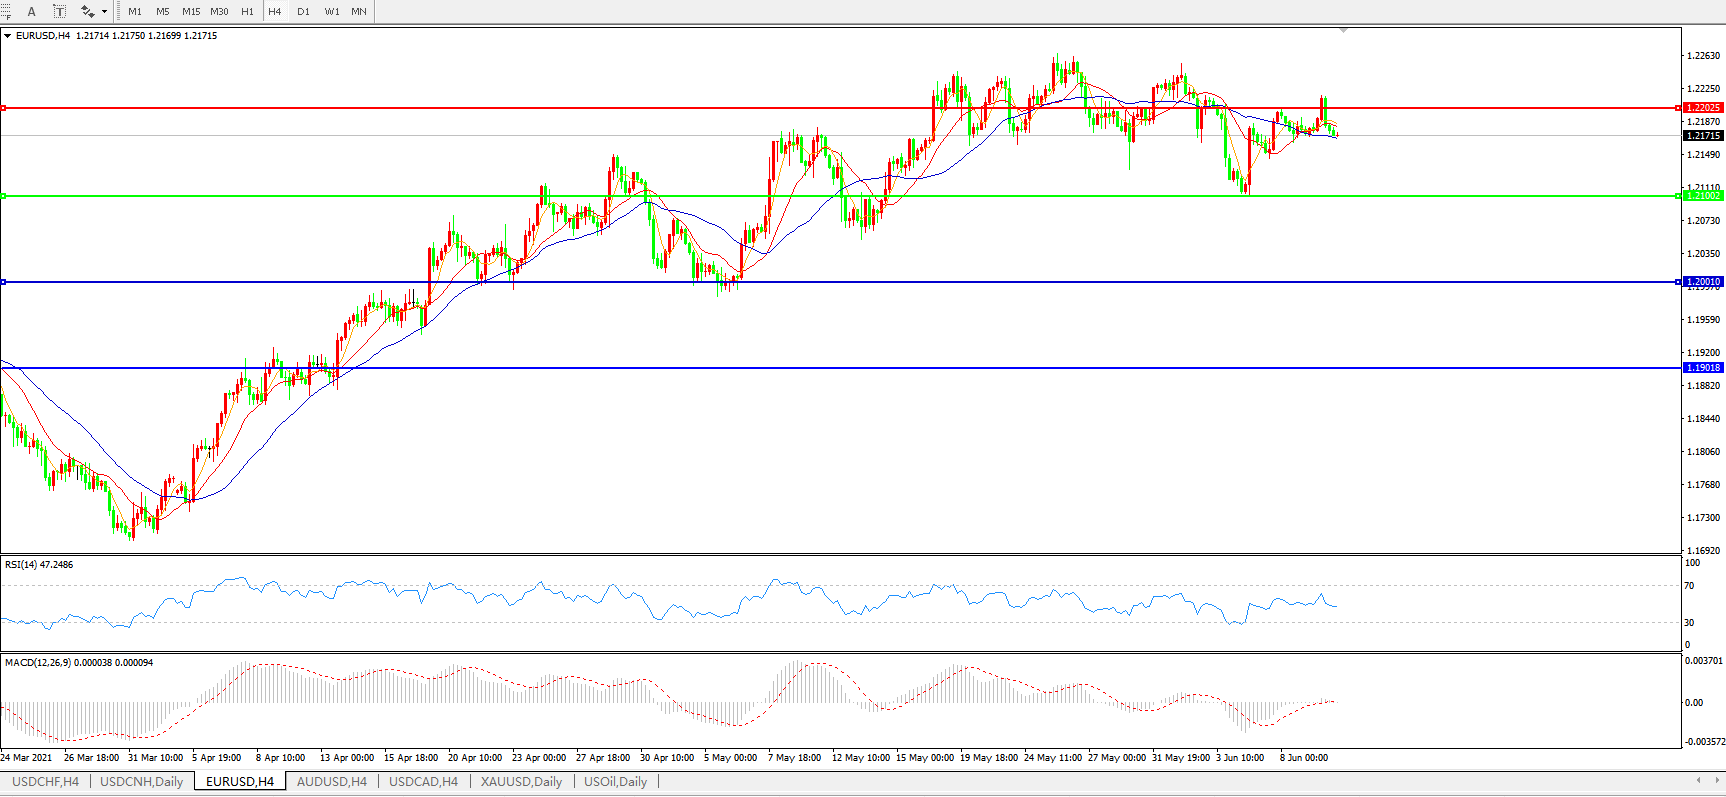Open the Arrows tool dropdown arrow
The image size is (1726, 797).
tap(104, 12)
